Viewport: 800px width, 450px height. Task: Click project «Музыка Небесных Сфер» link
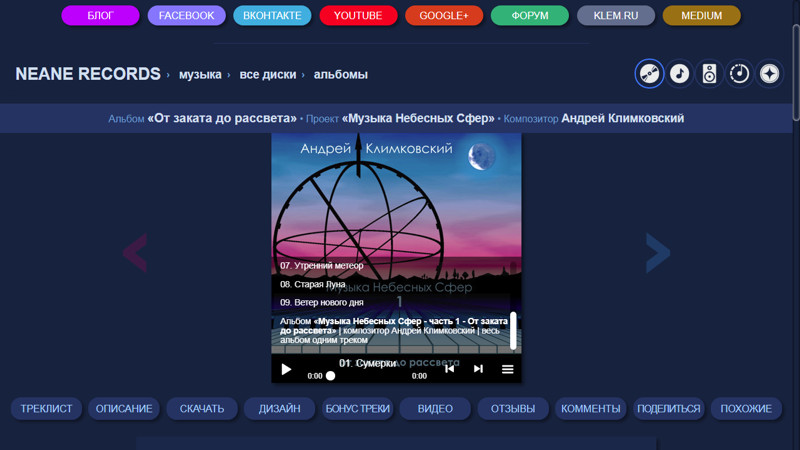coord(418,118)
